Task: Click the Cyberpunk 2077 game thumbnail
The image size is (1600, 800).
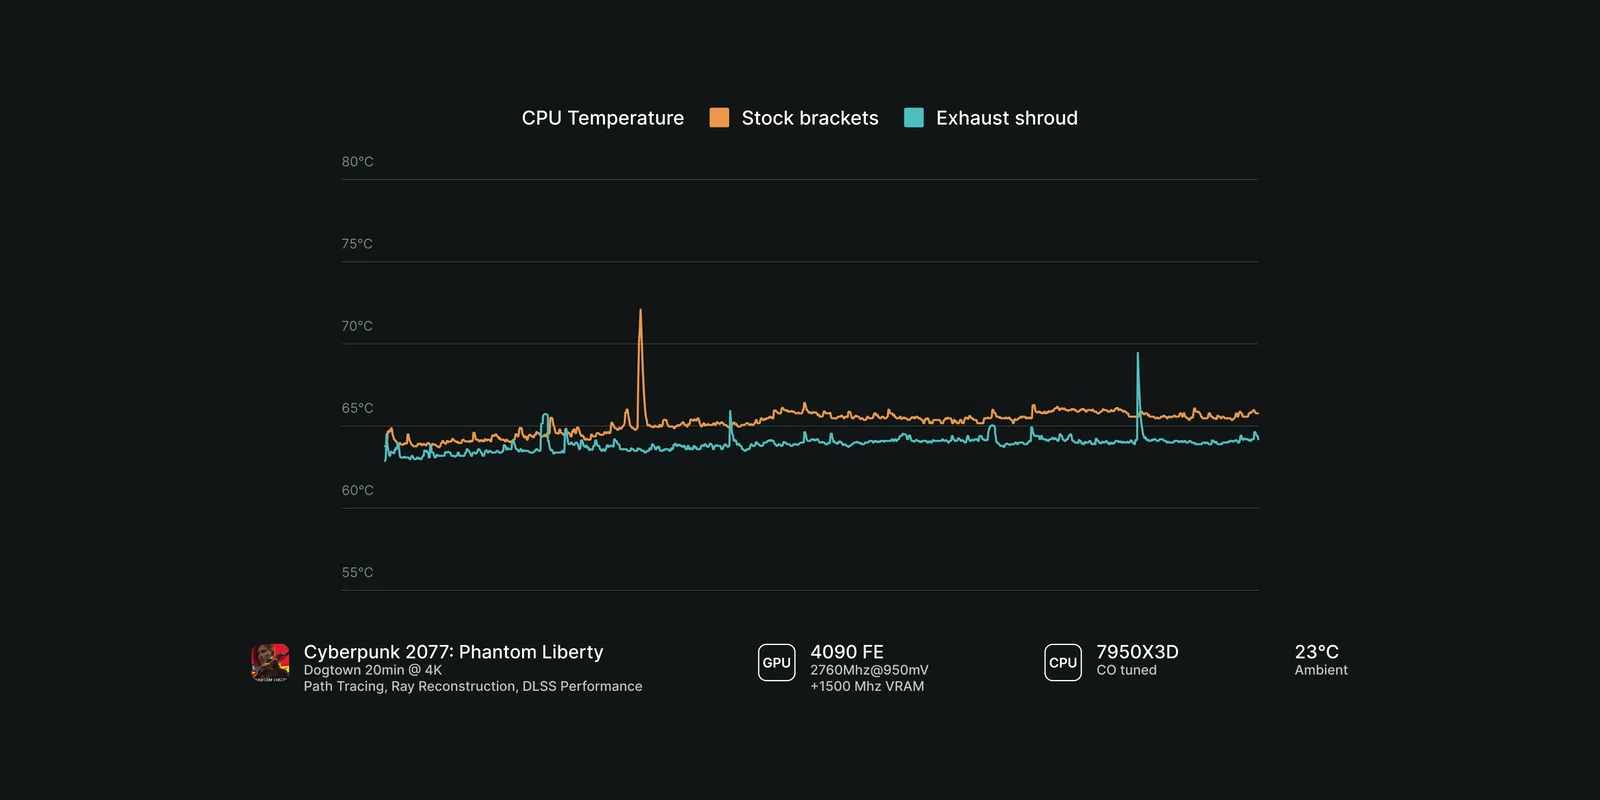Action: 270,662
